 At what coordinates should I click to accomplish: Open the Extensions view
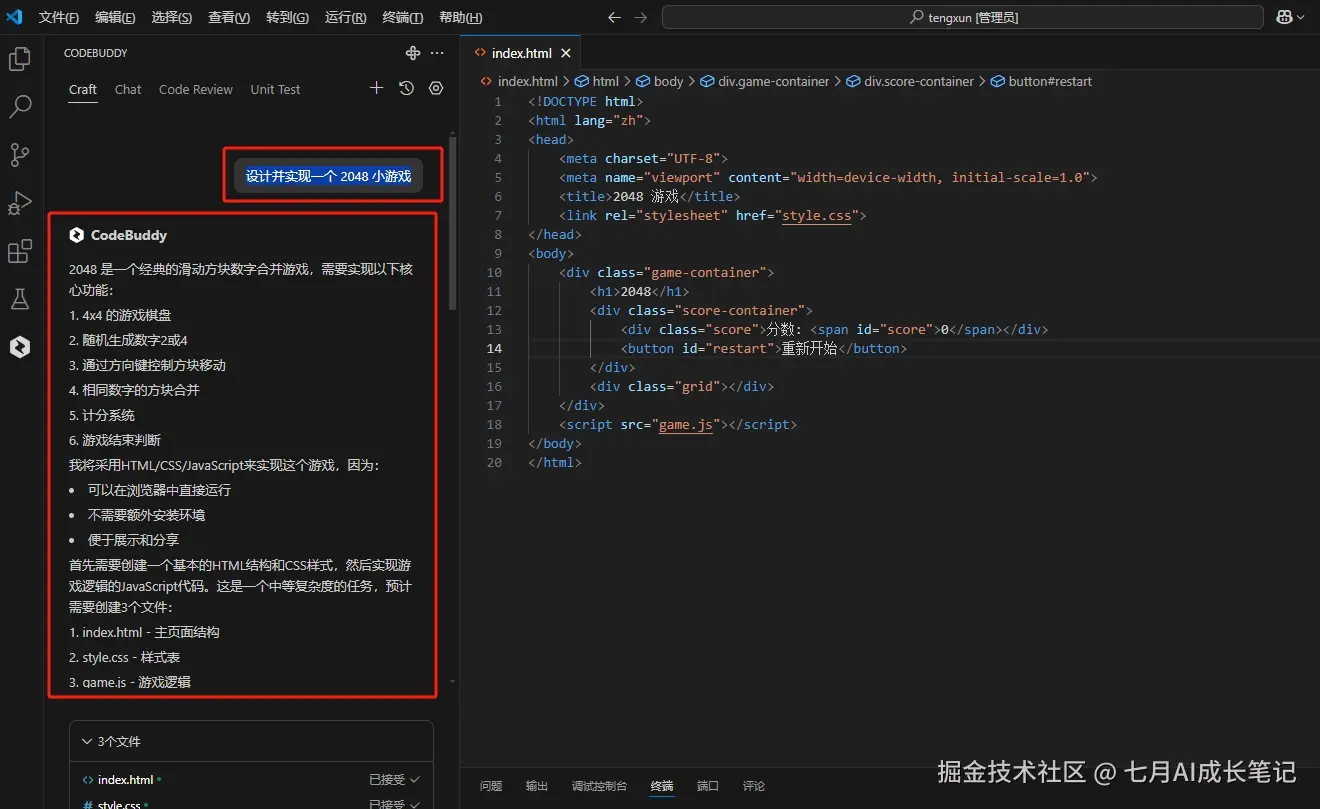[x=20, y=251]
